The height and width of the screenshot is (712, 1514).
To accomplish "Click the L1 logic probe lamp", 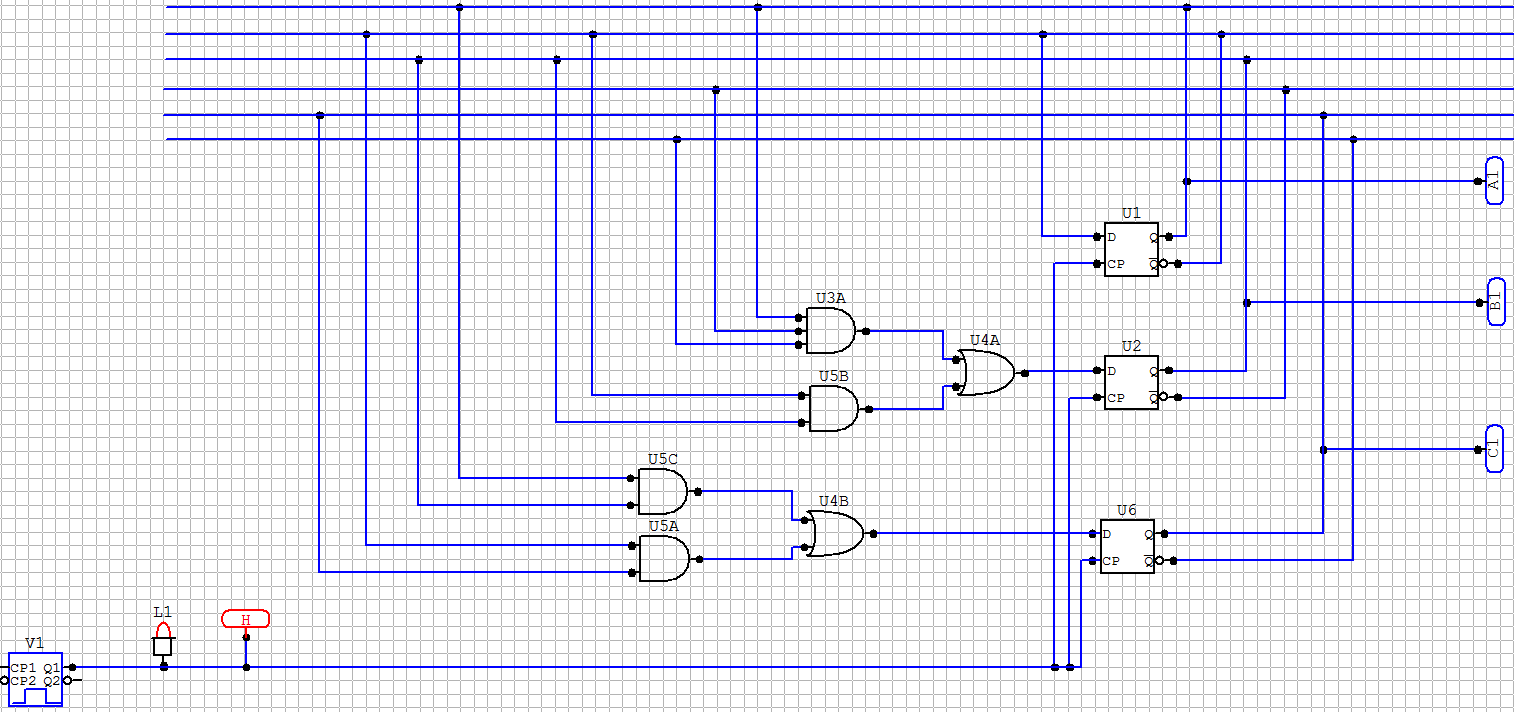I will [164, 641].
